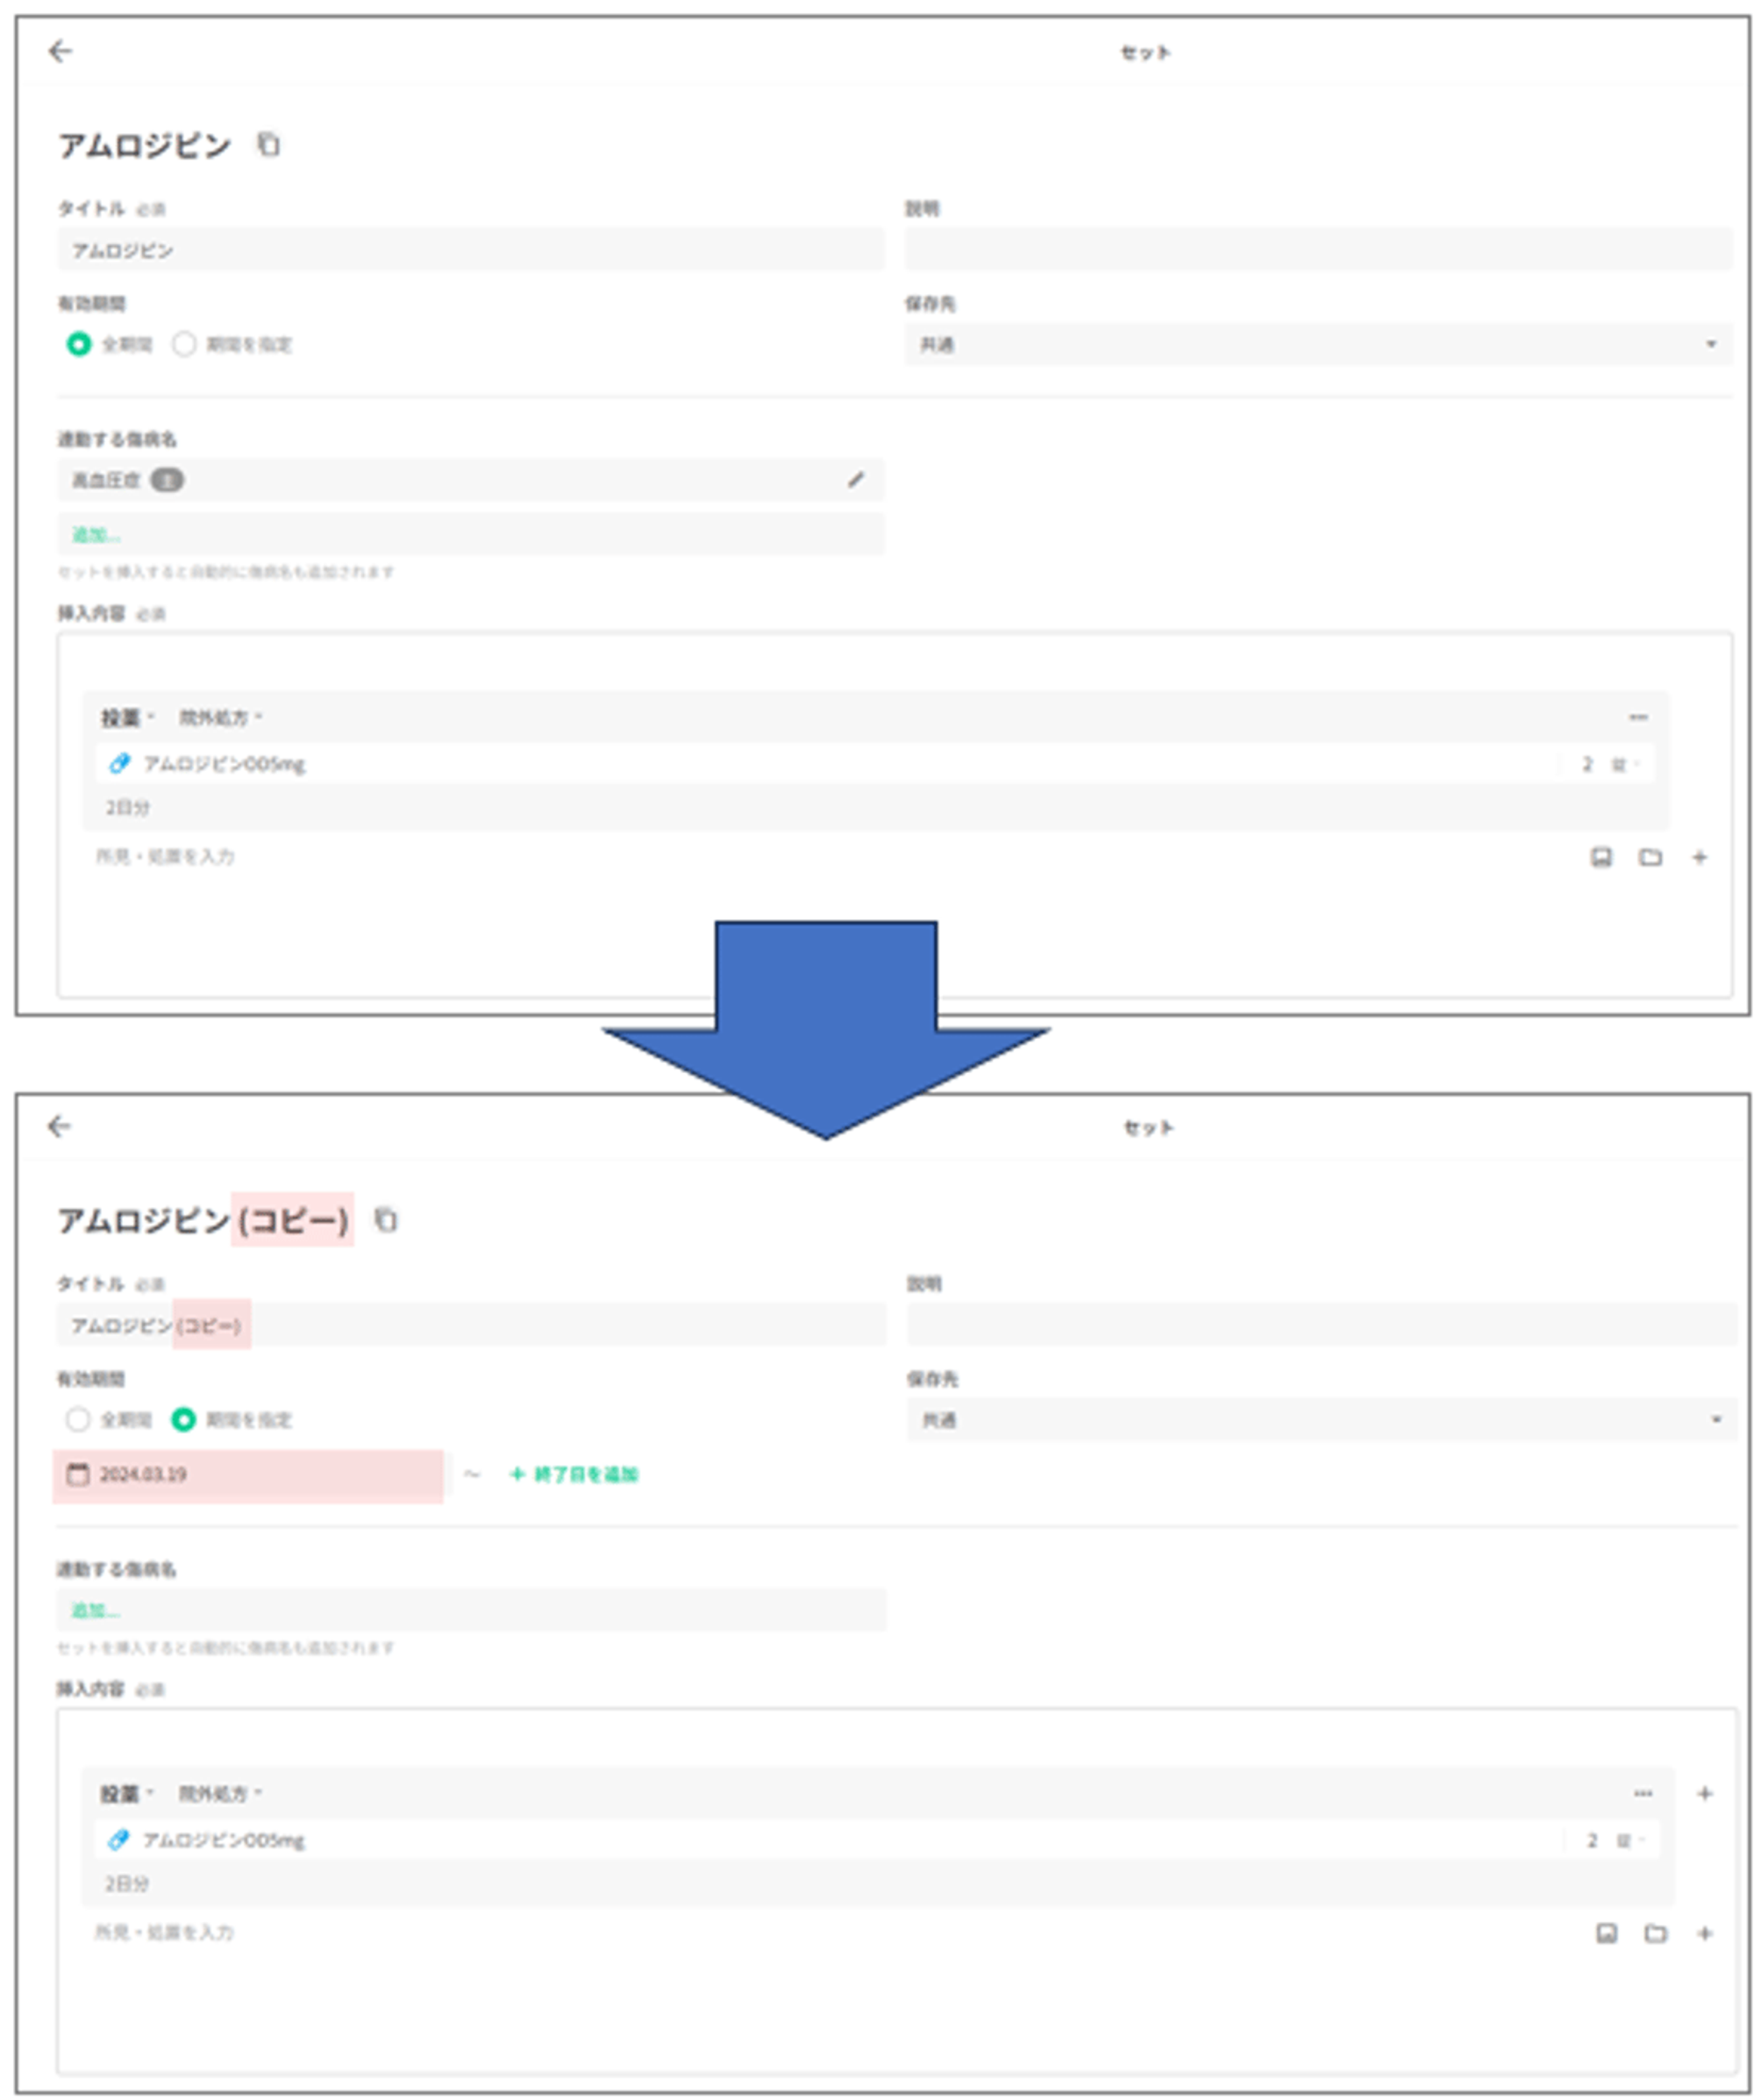The height and width of the screenshot is (2100, 1754).
Task: Click back arrow in bottom set screen
Action: [60, 1126]
